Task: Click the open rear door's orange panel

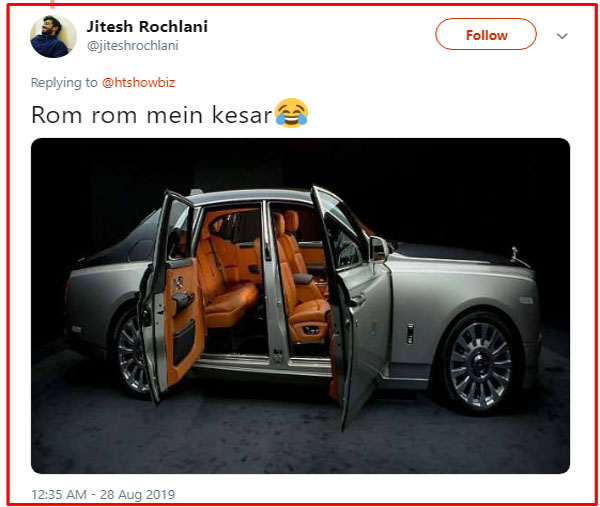Action: coord(183,318)
